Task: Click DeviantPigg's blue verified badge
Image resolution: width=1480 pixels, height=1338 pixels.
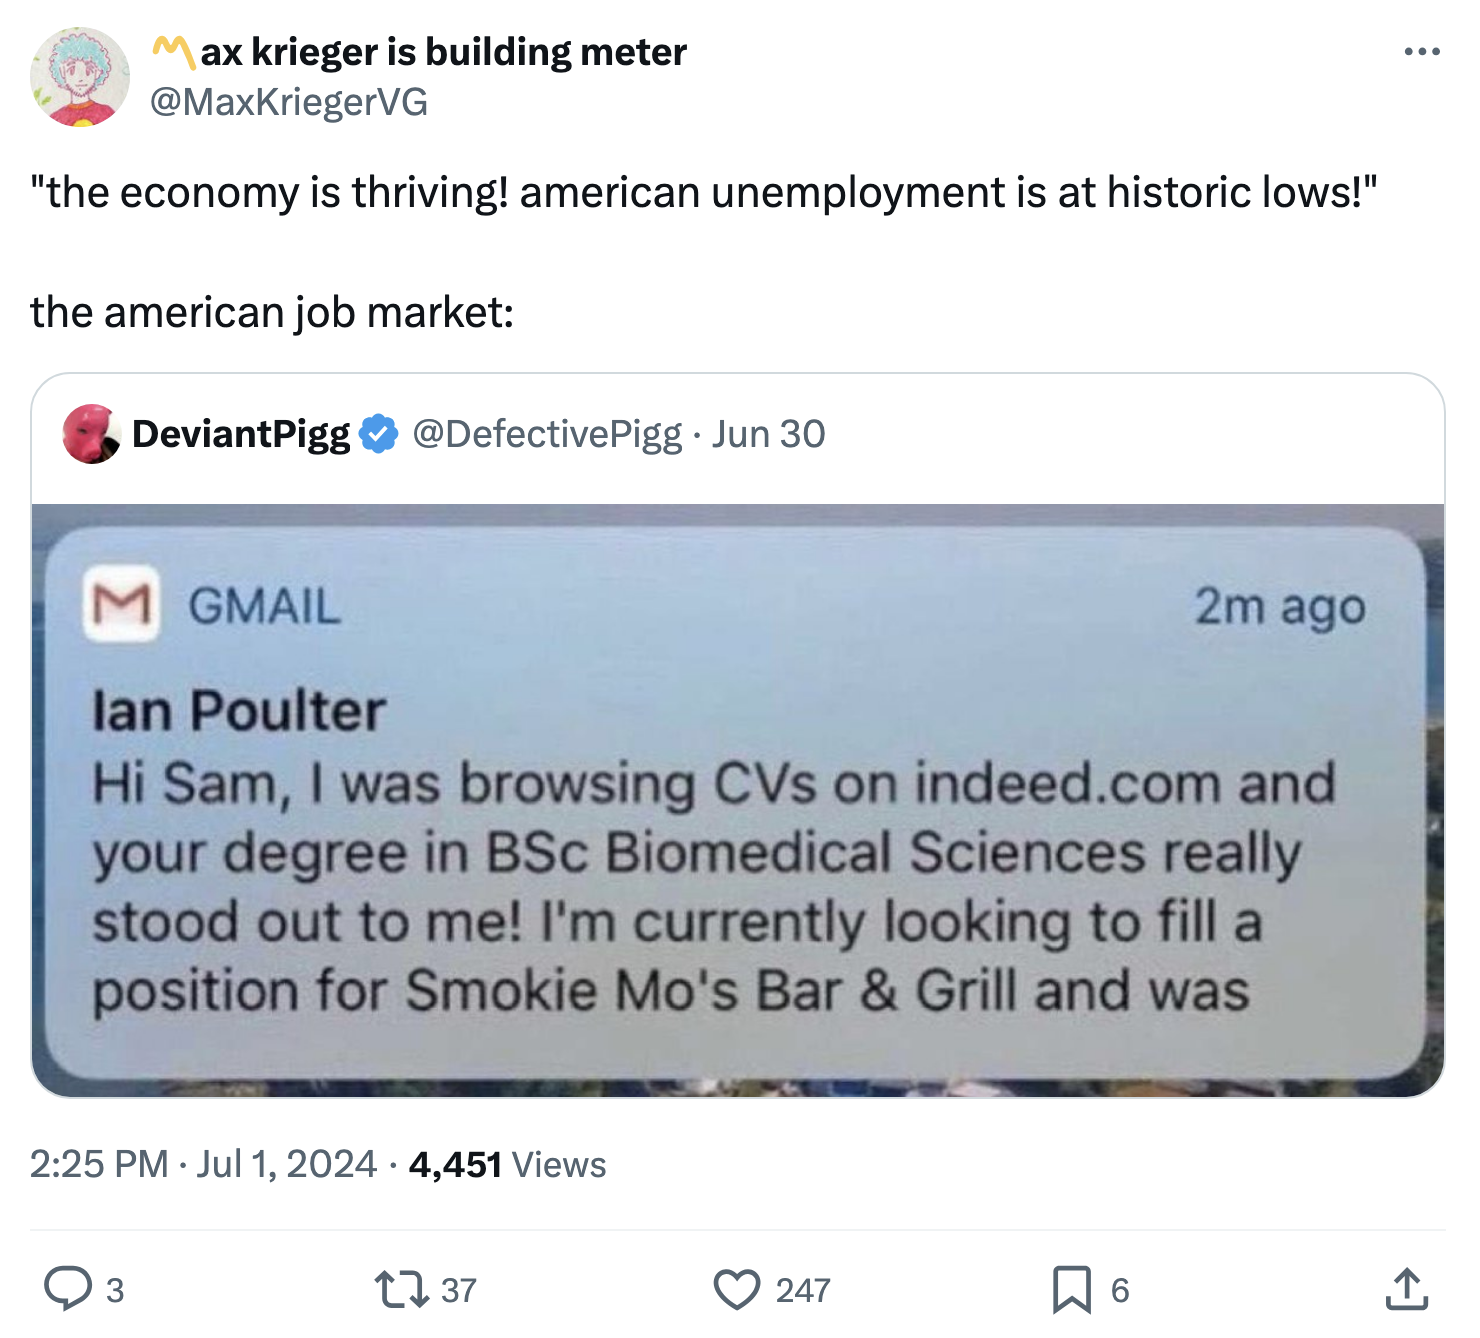Action: 379,434
